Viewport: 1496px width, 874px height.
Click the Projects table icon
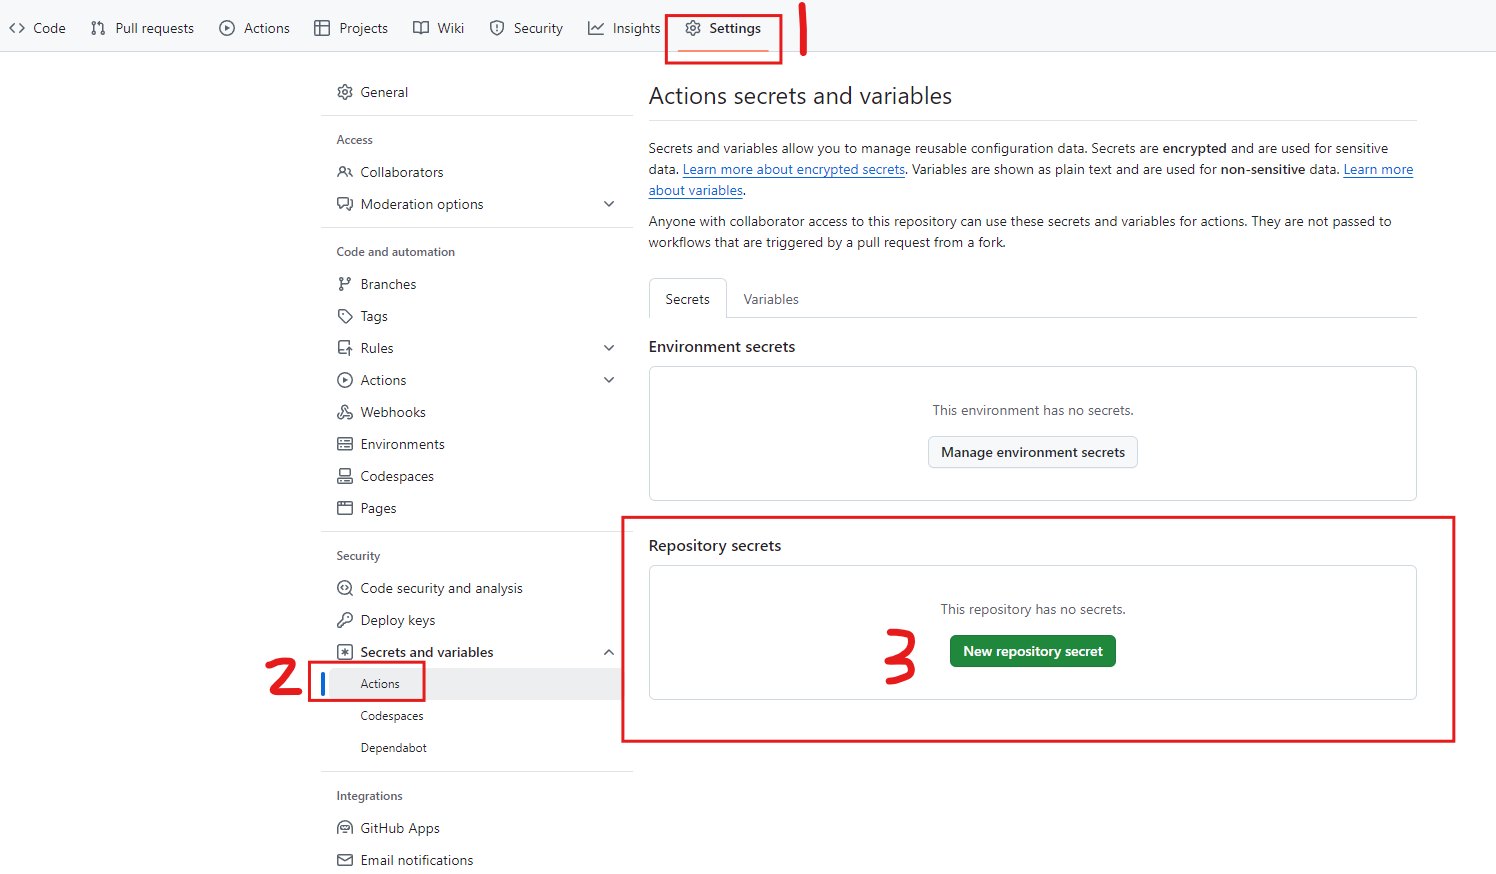pyautogui.click(x=322, y=28)
